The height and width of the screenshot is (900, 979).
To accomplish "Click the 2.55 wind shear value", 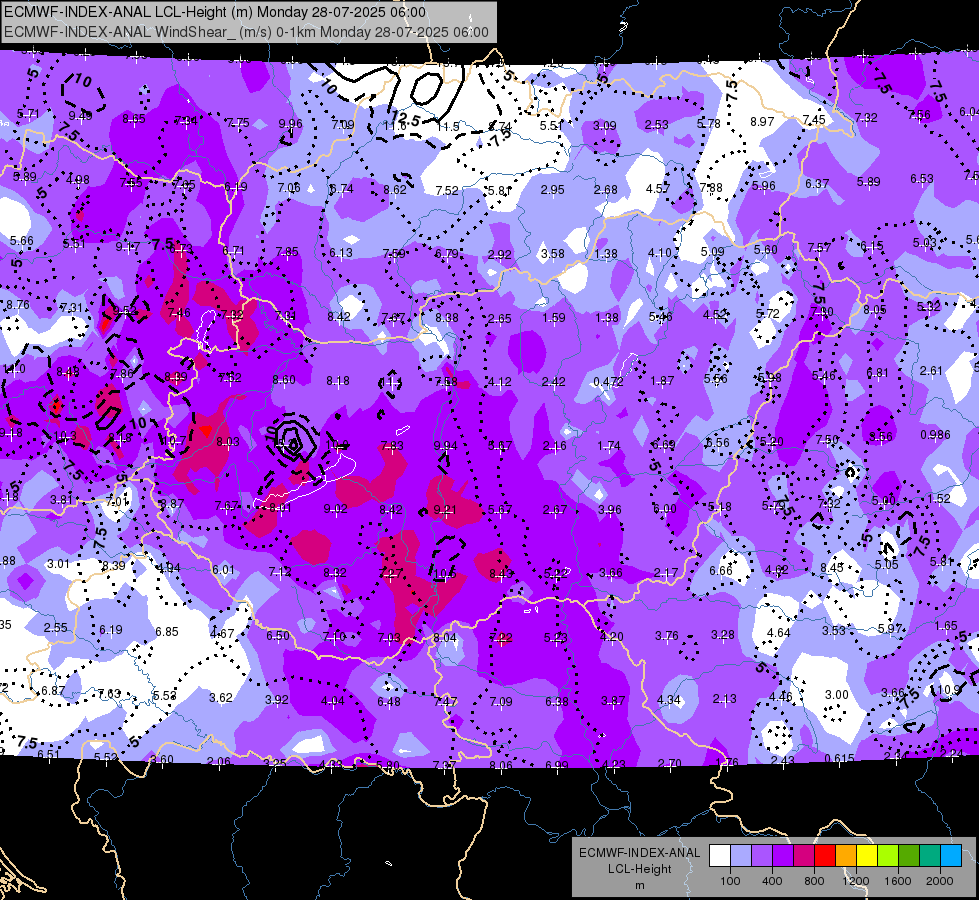I will click(55, 628).
